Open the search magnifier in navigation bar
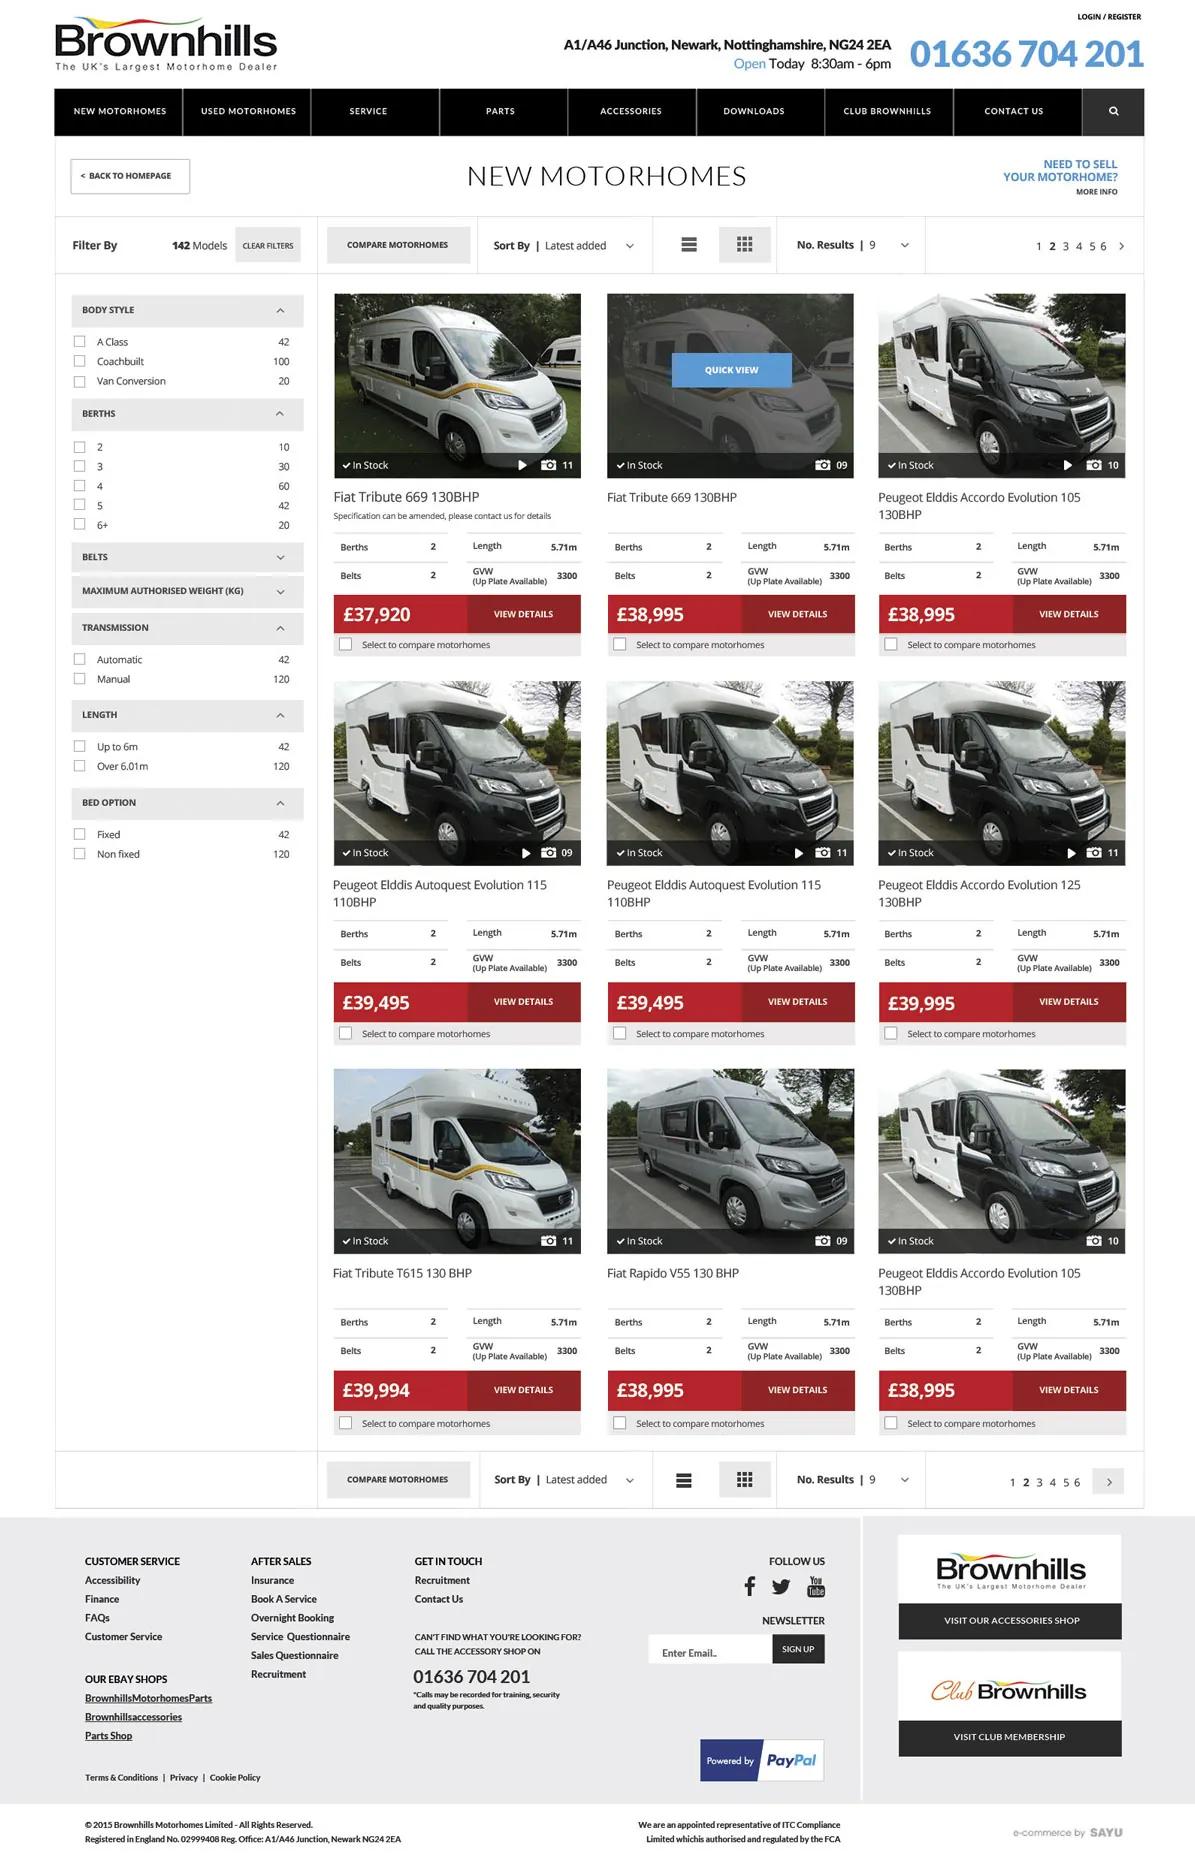Viewport: 1195px width, 1861px height. (1113, 111)
